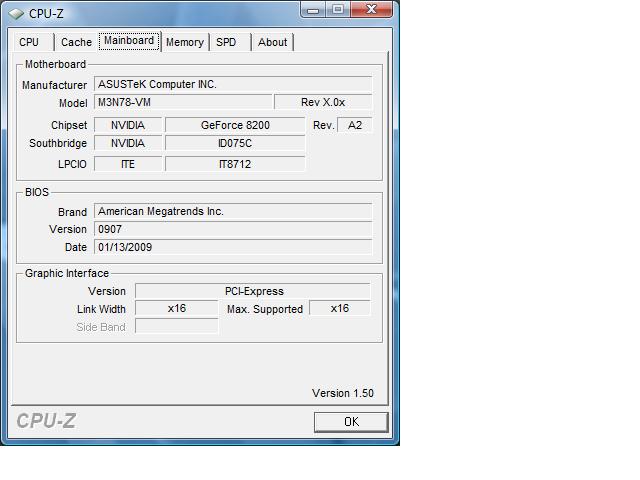The height and width of the screenshot is (480, 640).
Task: Click the Manufacturer label
Action: [54, 85]
